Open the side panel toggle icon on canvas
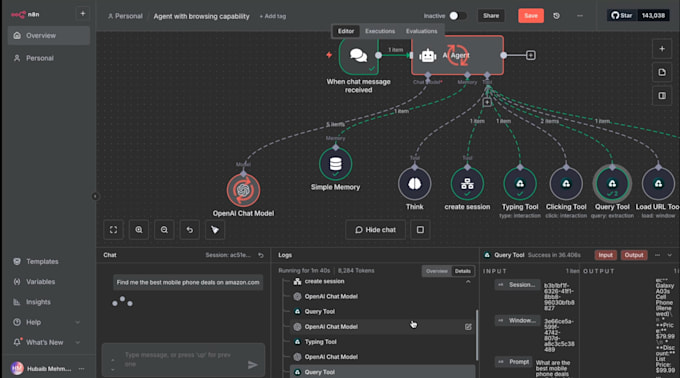The height and width of the screenshot is (378, 680). click(x=662, y=95)
